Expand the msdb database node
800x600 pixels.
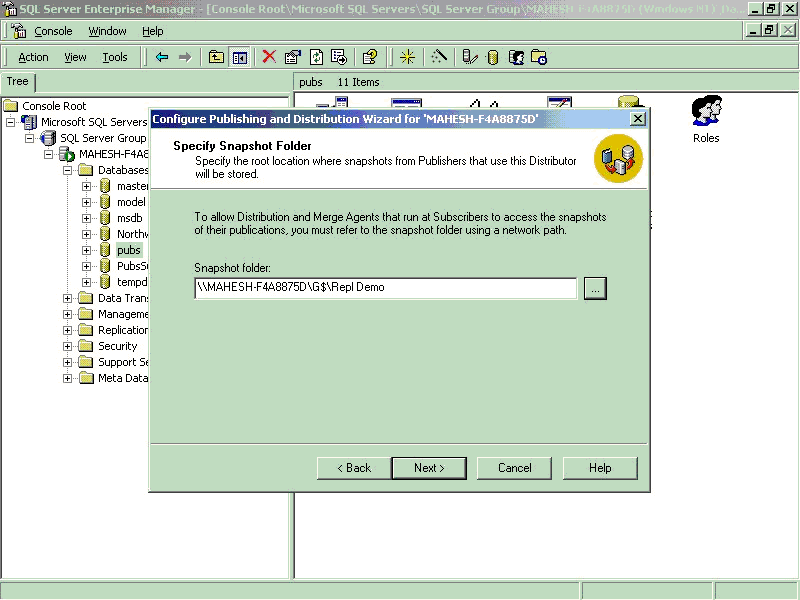pos(86,218)
